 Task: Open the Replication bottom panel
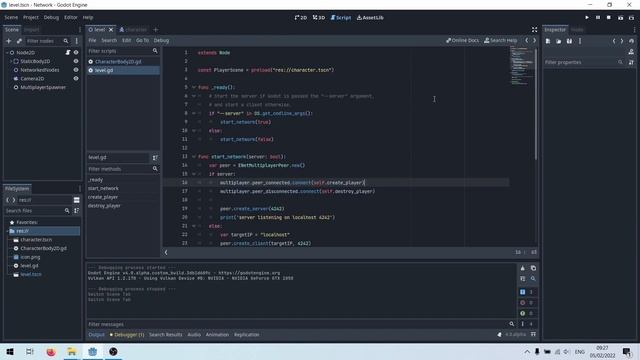(x=247, y=335)
